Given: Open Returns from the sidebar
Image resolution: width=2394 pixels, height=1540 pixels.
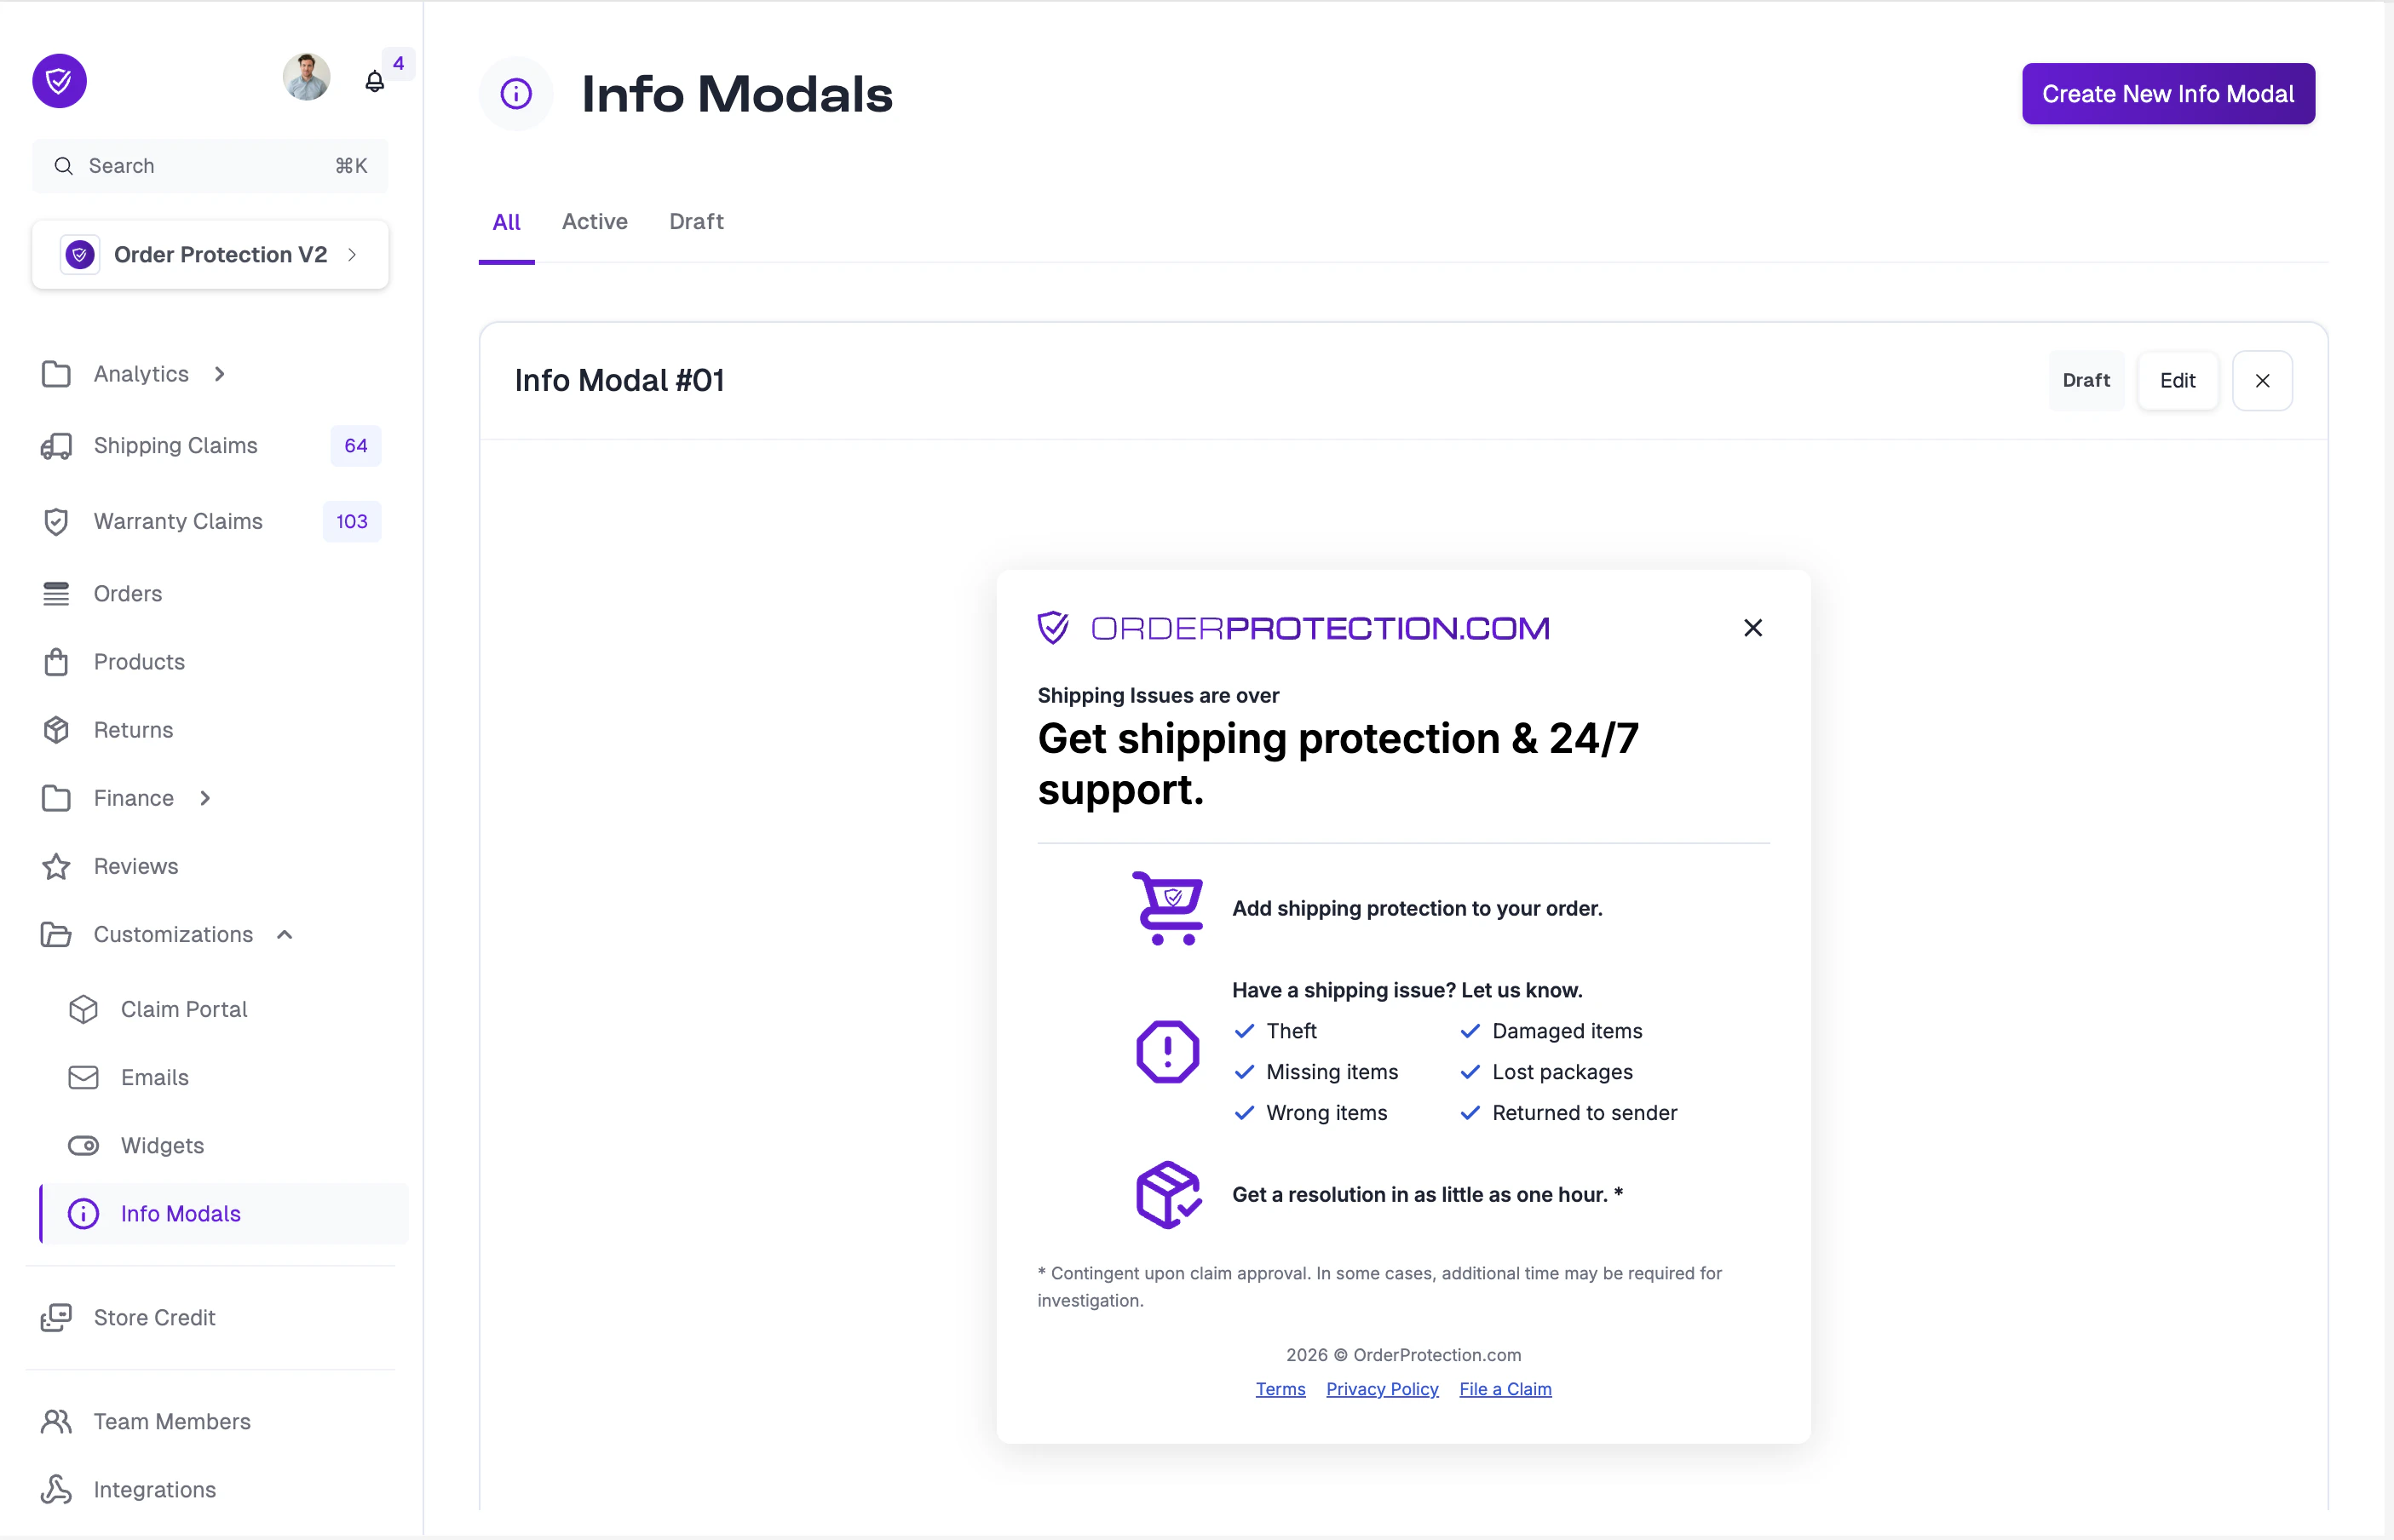Looking at the screenshot, I should click(x=133, y=730).
